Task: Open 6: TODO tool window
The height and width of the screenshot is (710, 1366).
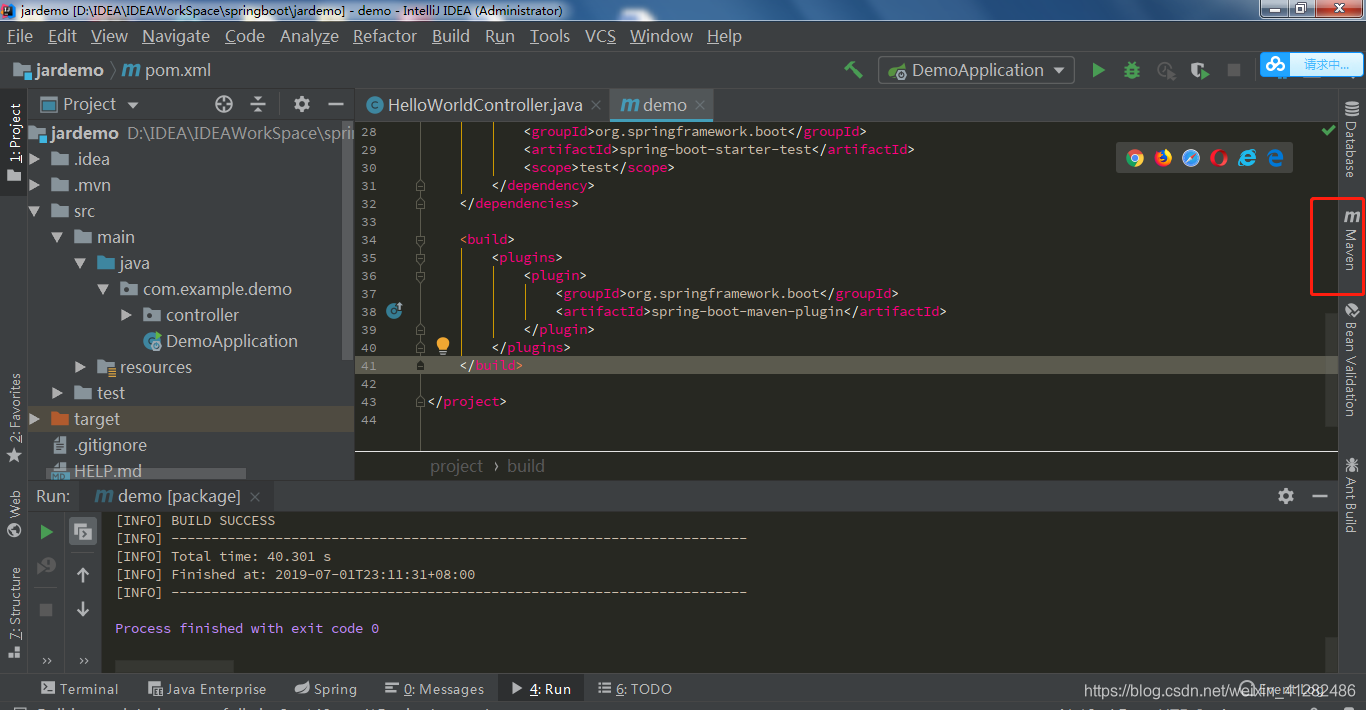Action: pyautogui.click(x=635, y=689)
